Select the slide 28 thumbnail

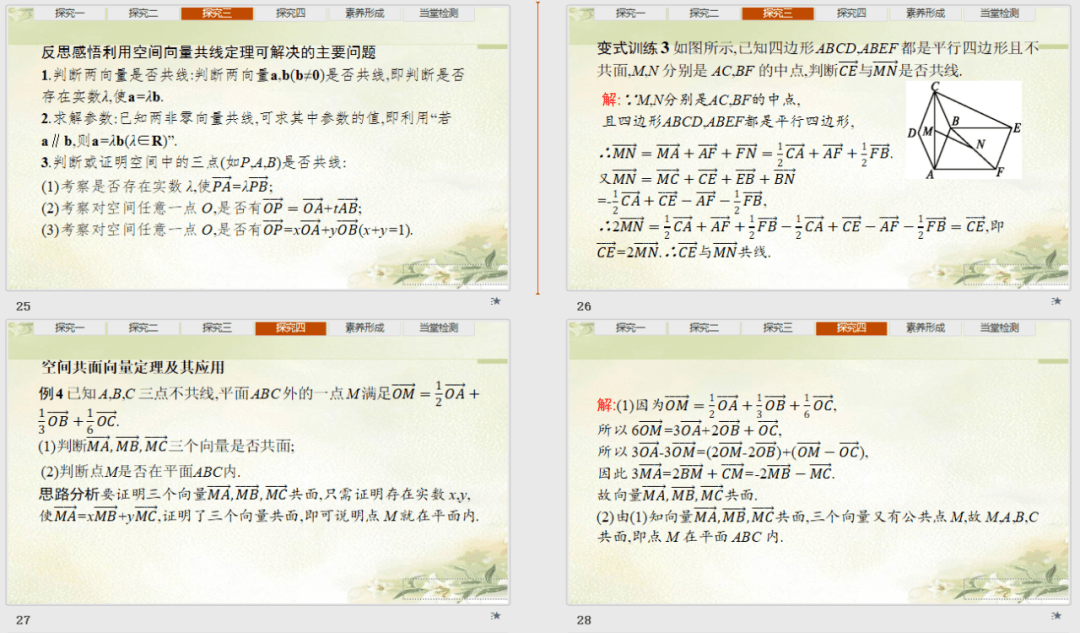pos(819,462)
